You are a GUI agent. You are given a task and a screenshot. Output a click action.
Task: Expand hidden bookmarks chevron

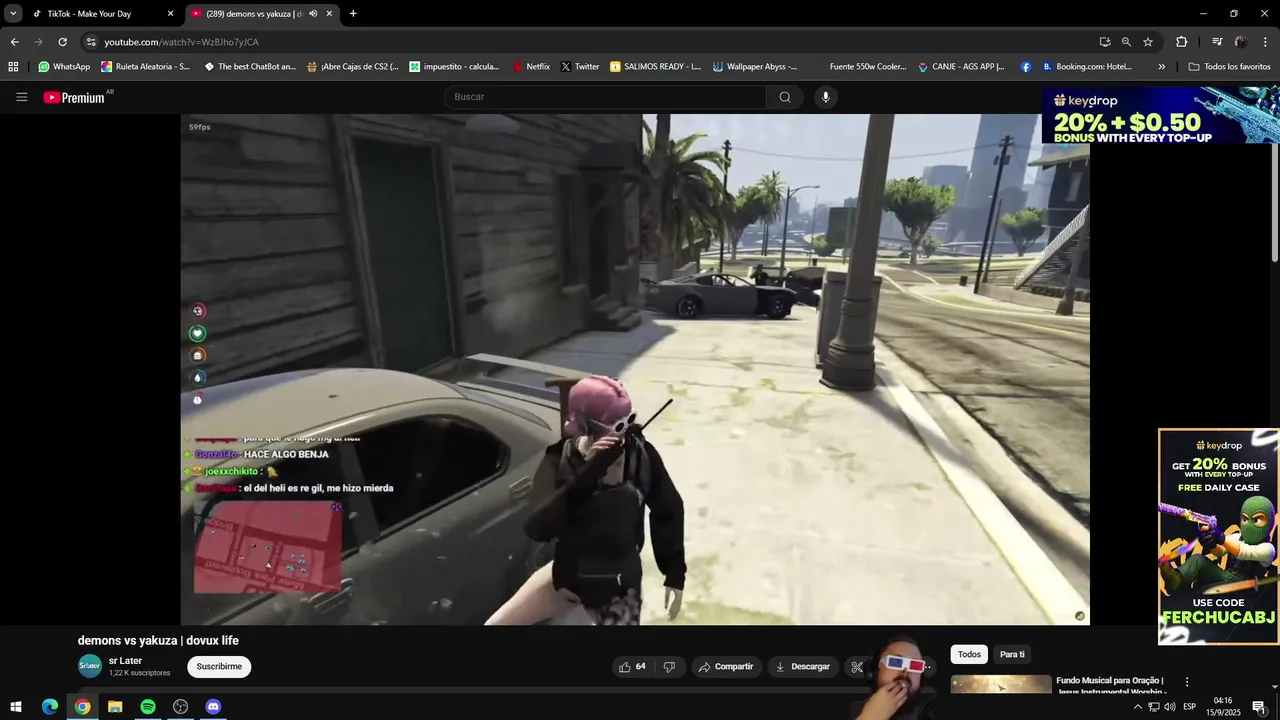(x=1161, y=67)
